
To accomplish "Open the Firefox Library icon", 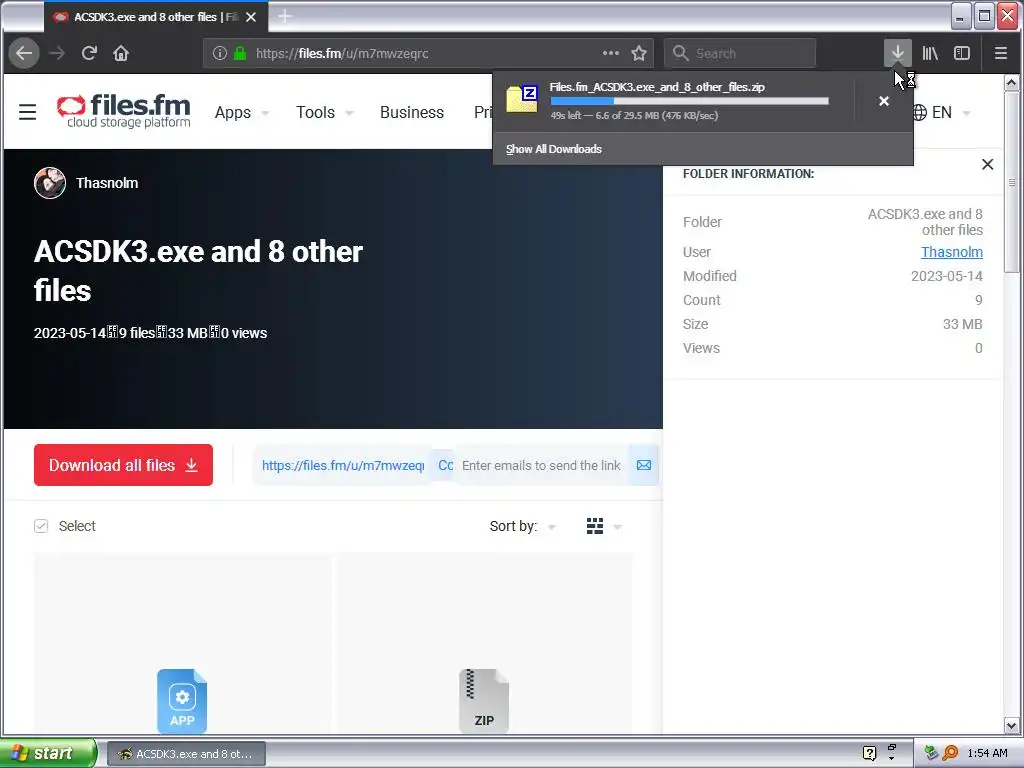I will [x=930, y=53].
